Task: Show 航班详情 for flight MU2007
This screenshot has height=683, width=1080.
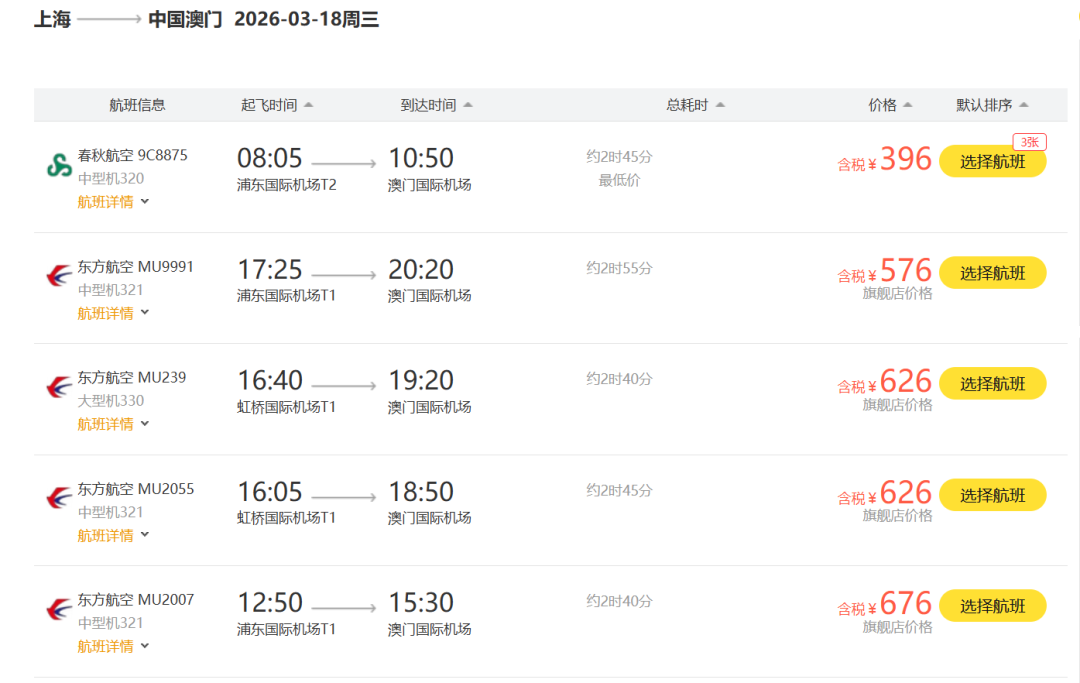Action: point(113,646)
